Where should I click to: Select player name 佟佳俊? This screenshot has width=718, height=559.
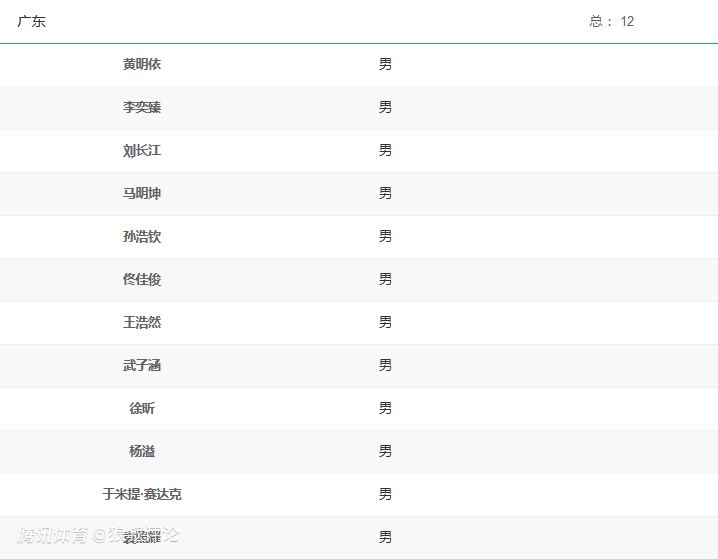(142, 279)
